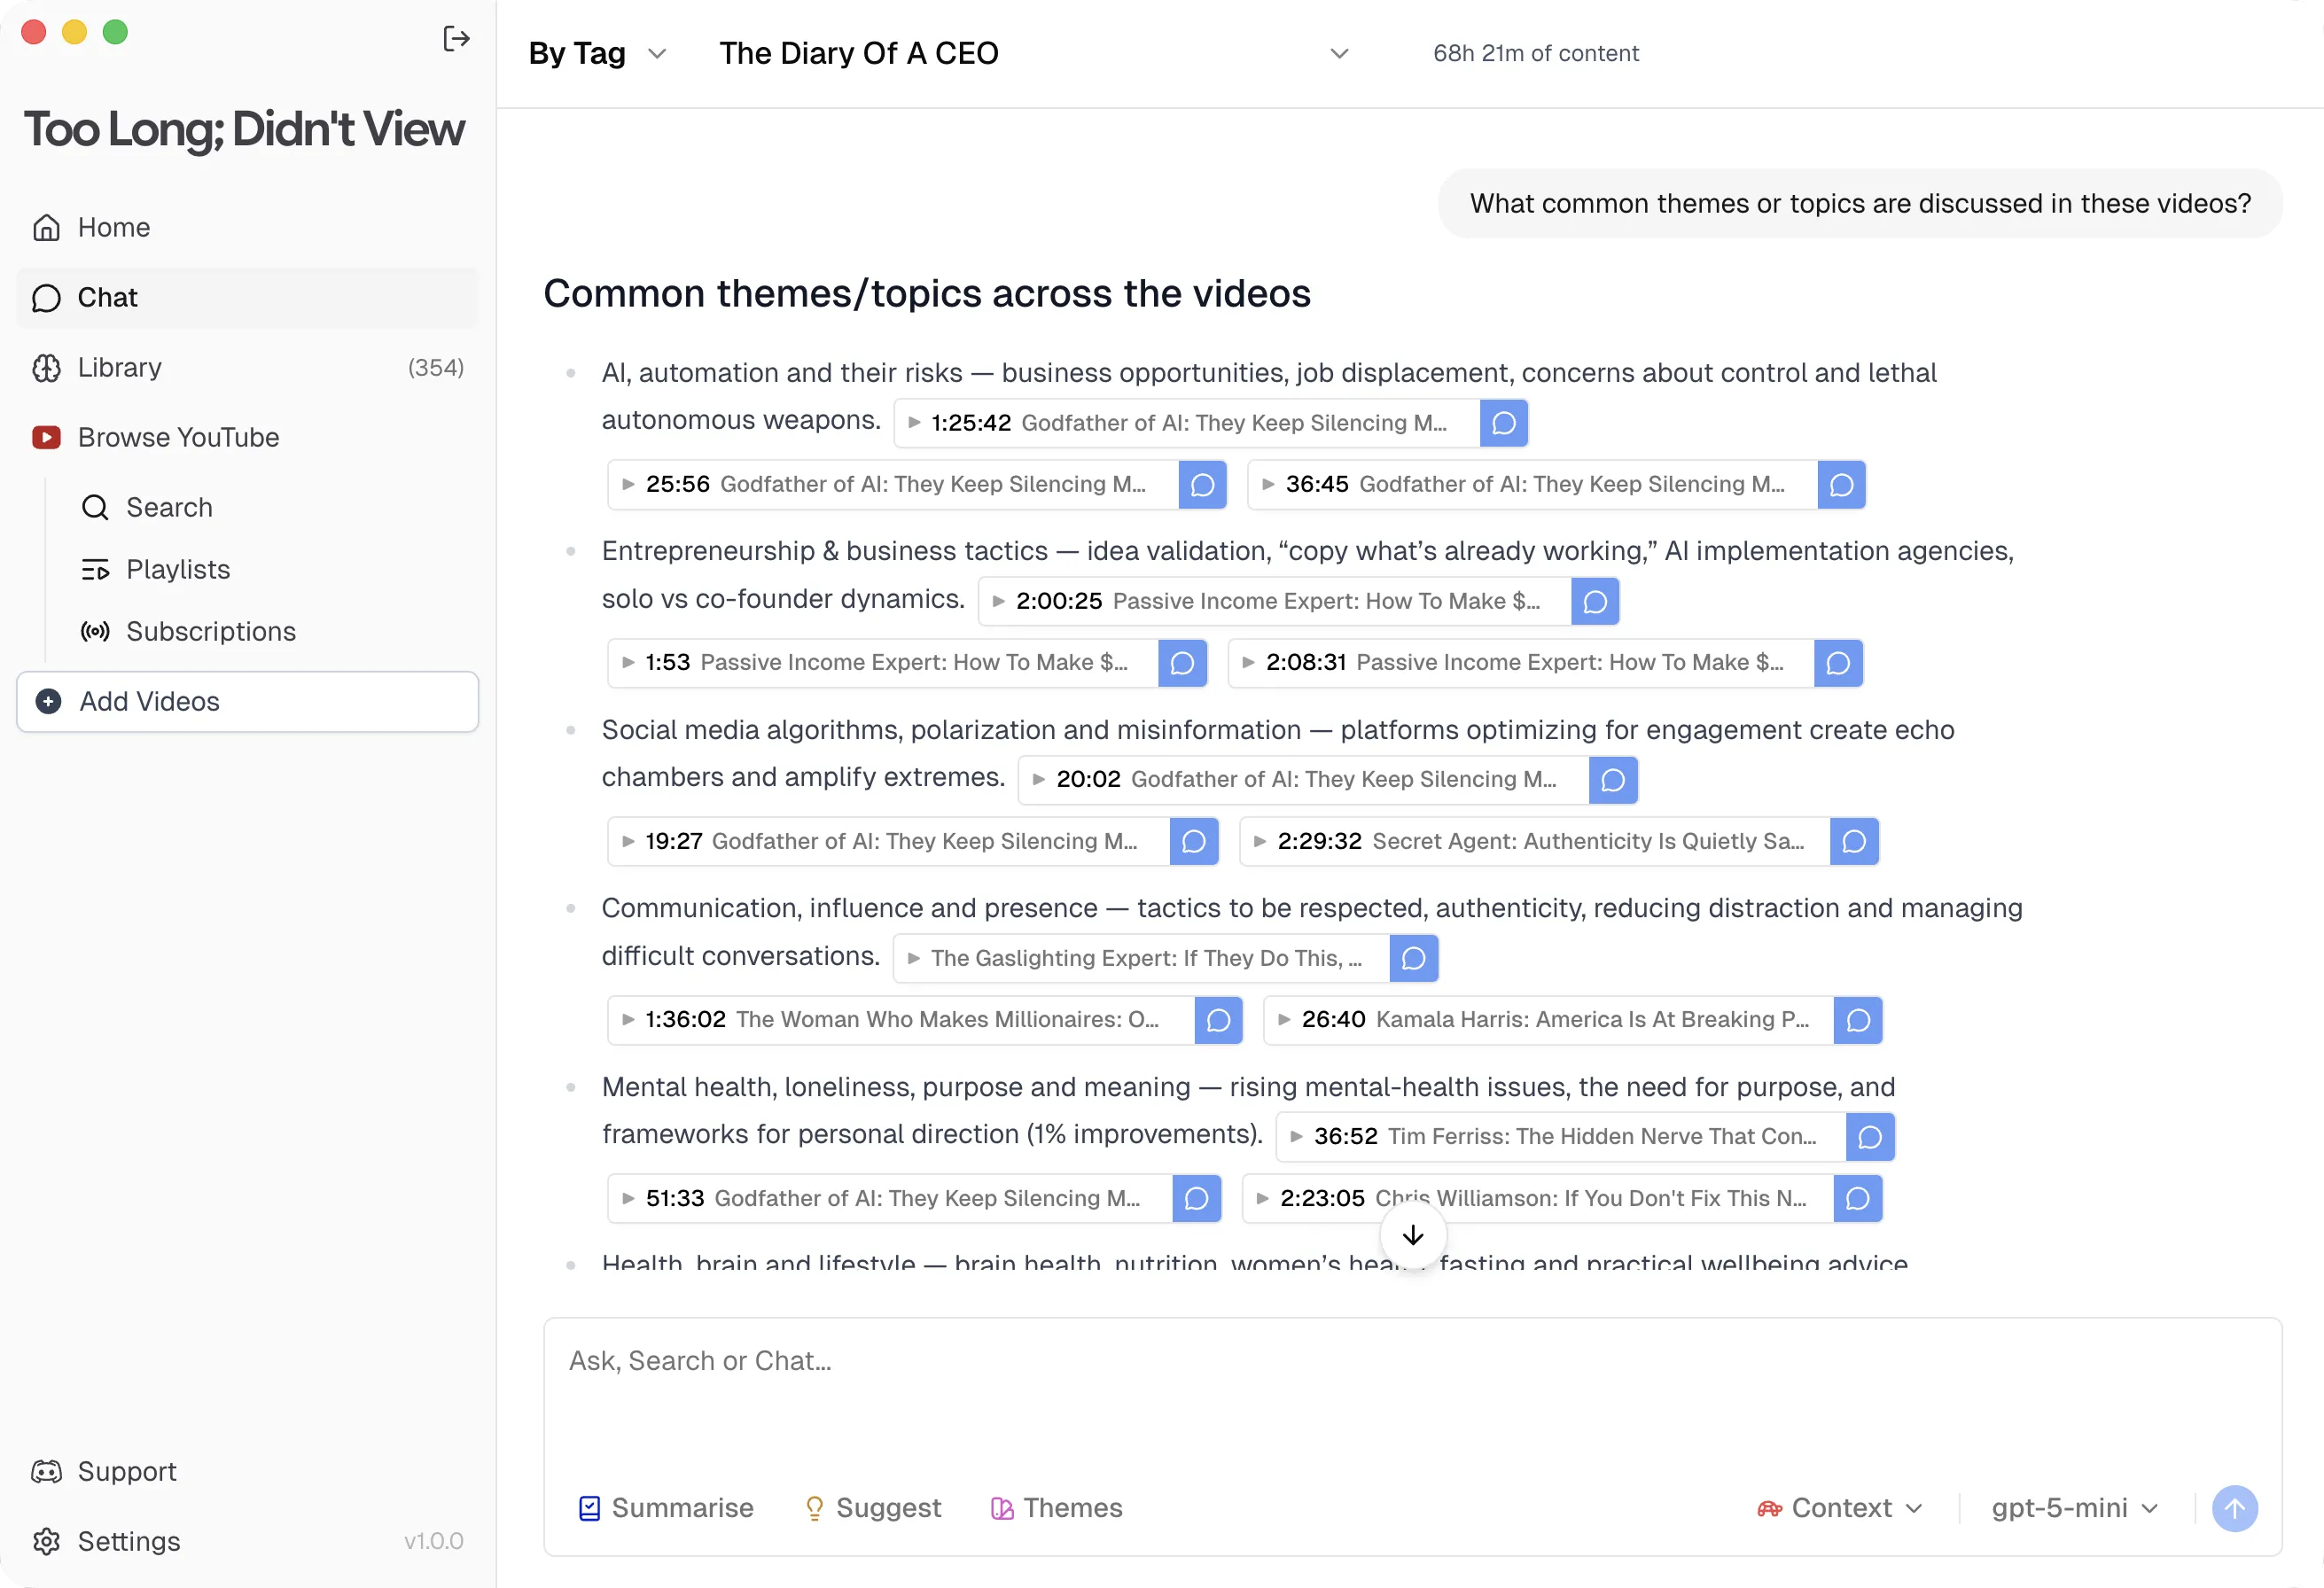Open the gpt-5-mini model selector
This screenshot has height=1588, width=2324.
pos(2074,1508)
